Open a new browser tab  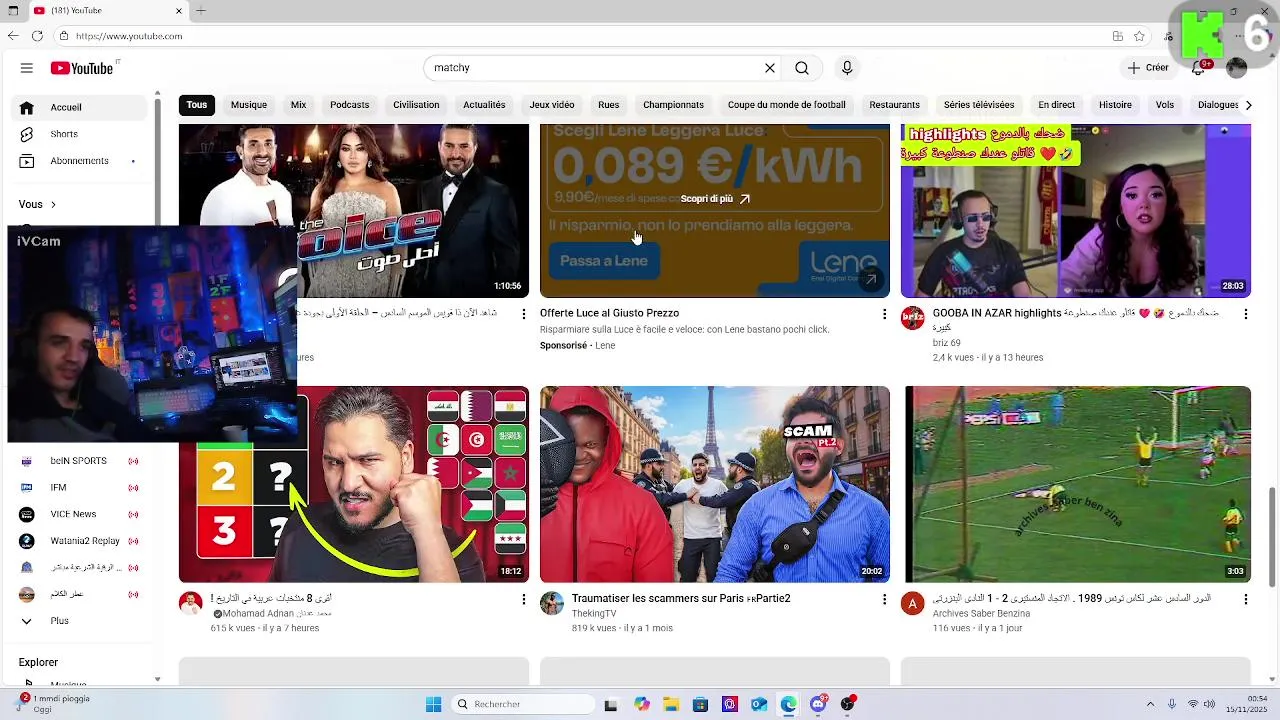click(201, 11)
